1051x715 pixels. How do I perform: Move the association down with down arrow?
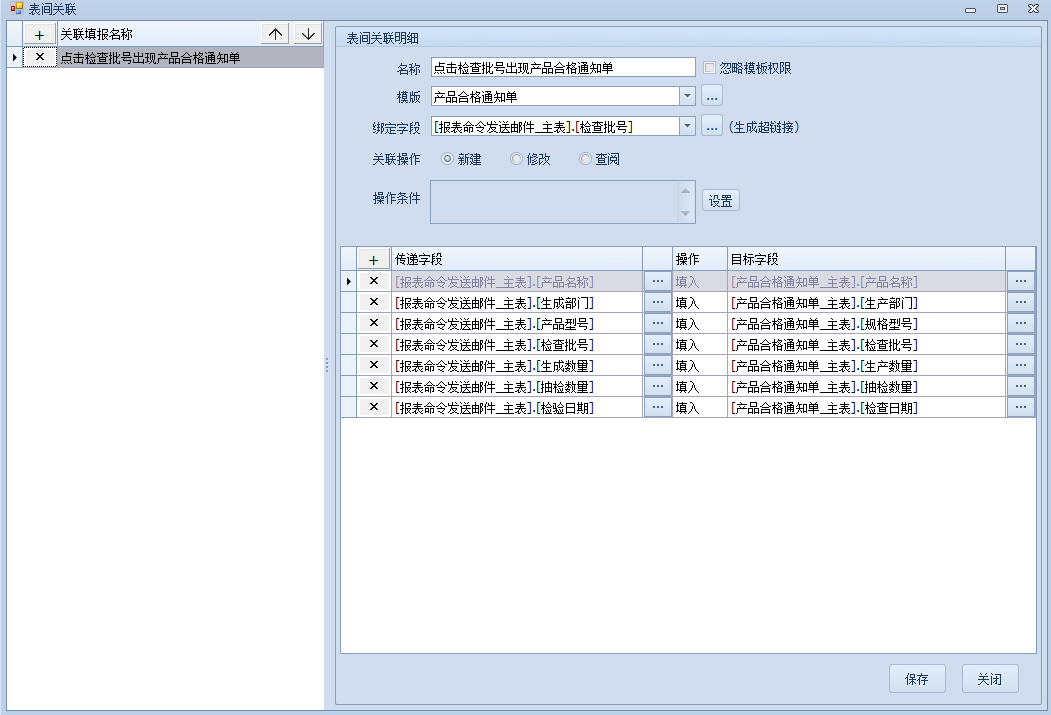pos(308,34)
